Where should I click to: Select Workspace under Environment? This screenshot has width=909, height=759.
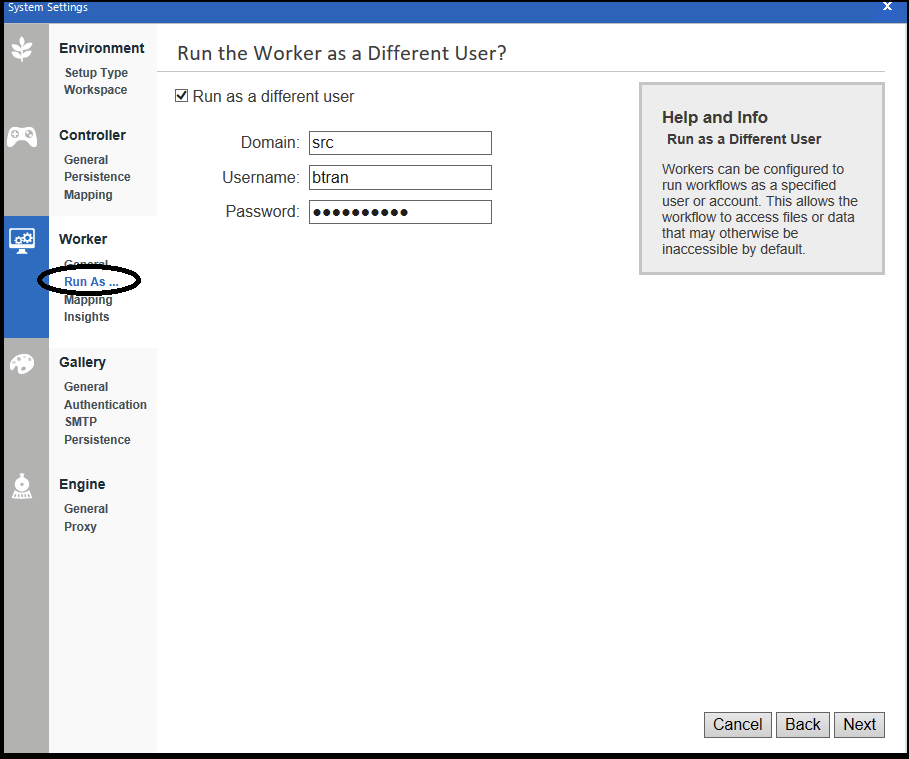click(94, 89)
